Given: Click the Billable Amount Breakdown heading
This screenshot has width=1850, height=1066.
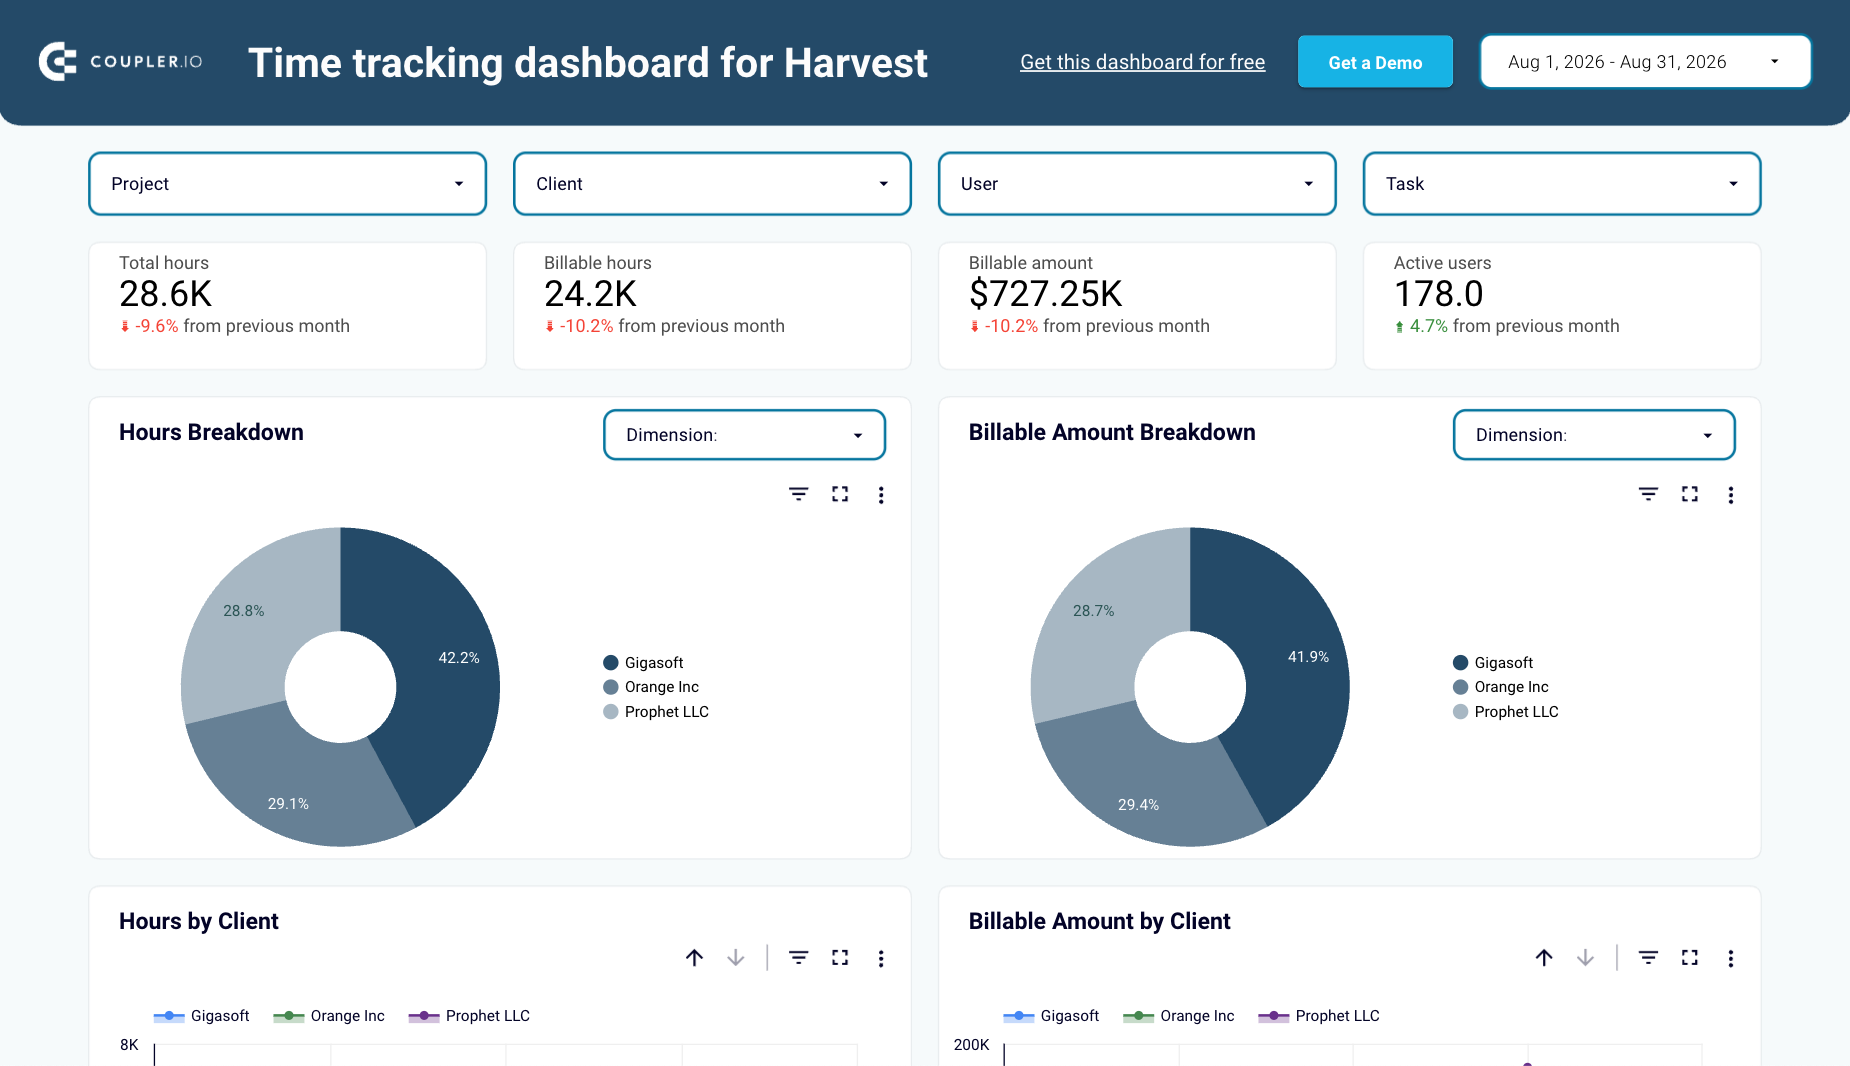Looking at the screenshot, I should 1112,432.
